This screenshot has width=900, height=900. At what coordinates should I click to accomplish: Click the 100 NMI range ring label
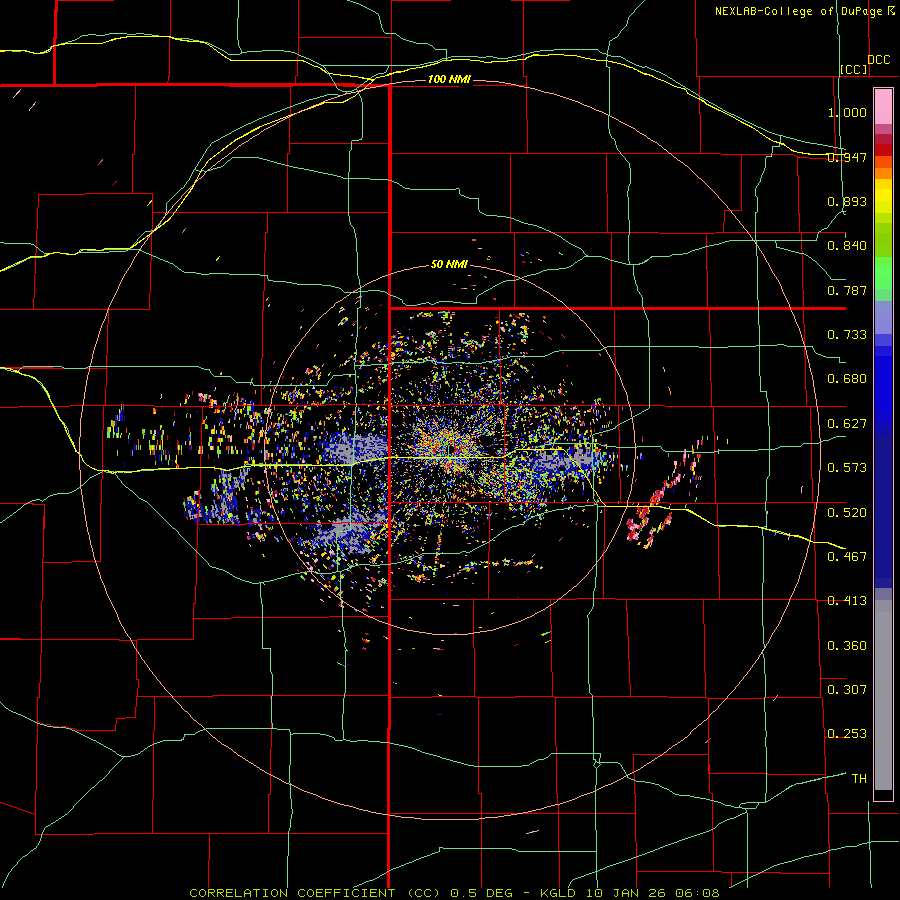(x=449, y=79)
